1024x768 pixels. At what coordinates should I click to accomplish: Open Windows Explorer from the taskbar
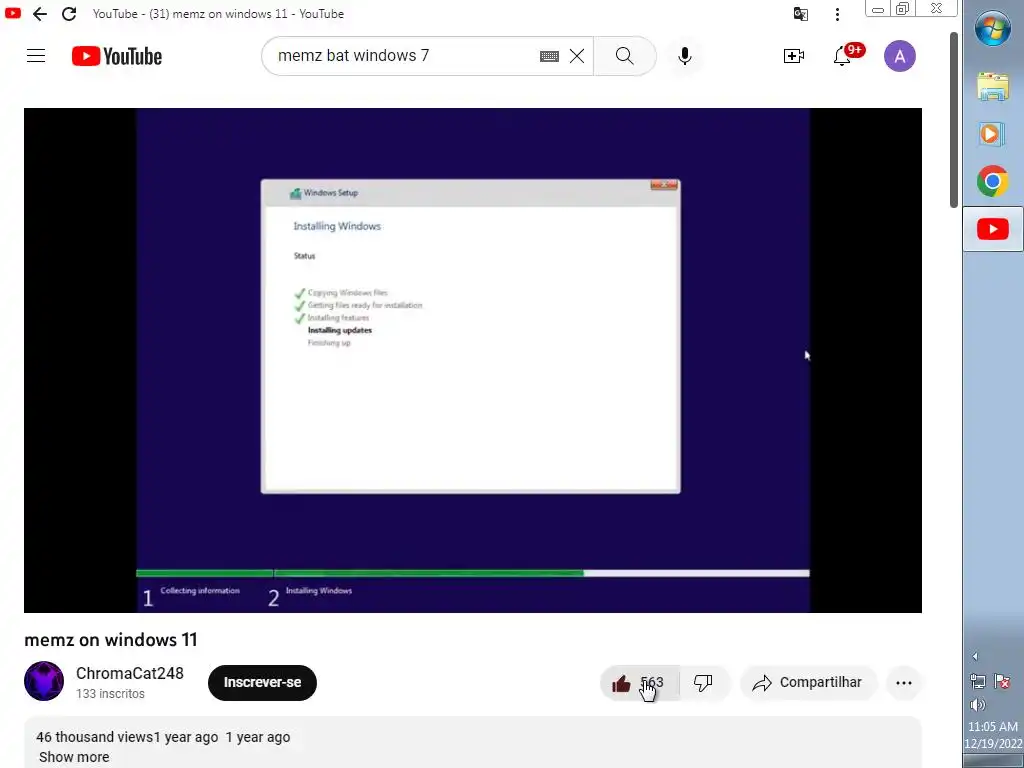point(993,86)
